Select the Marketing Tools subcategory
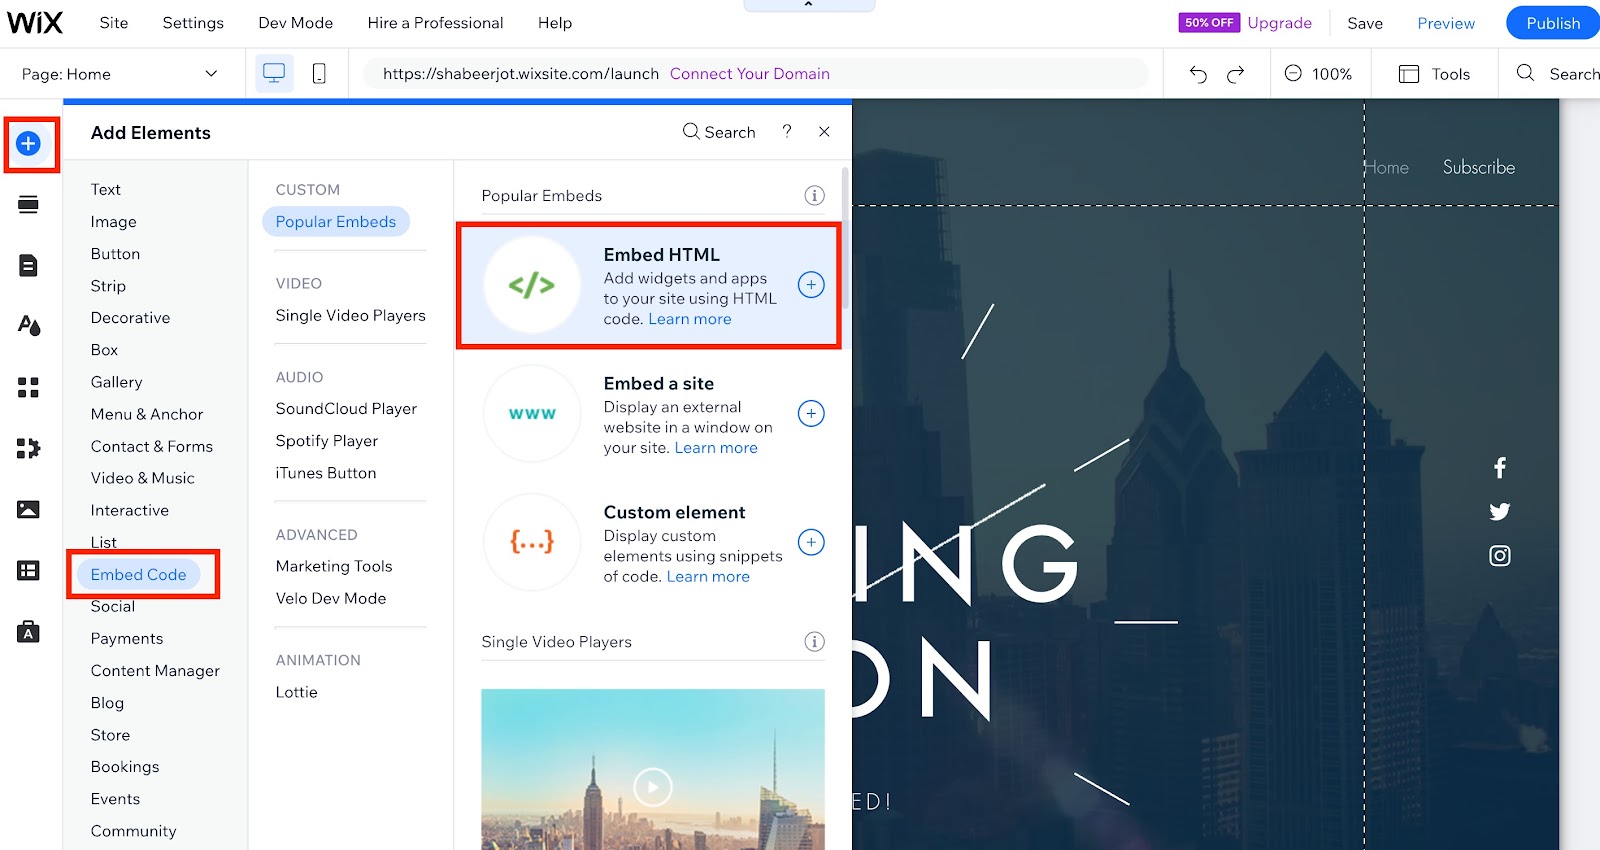Screen dimensions: 1600x850 coord(334,566)
